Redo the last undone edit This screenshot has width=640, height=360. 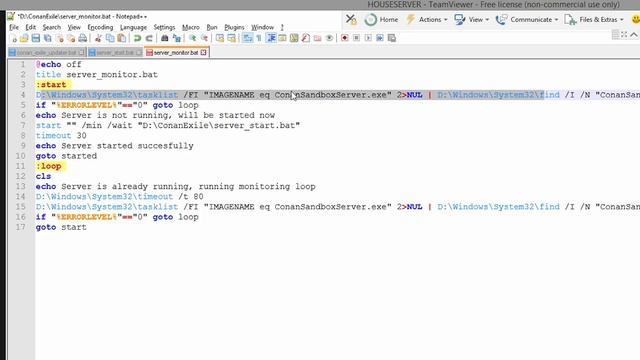coord(149,38)
